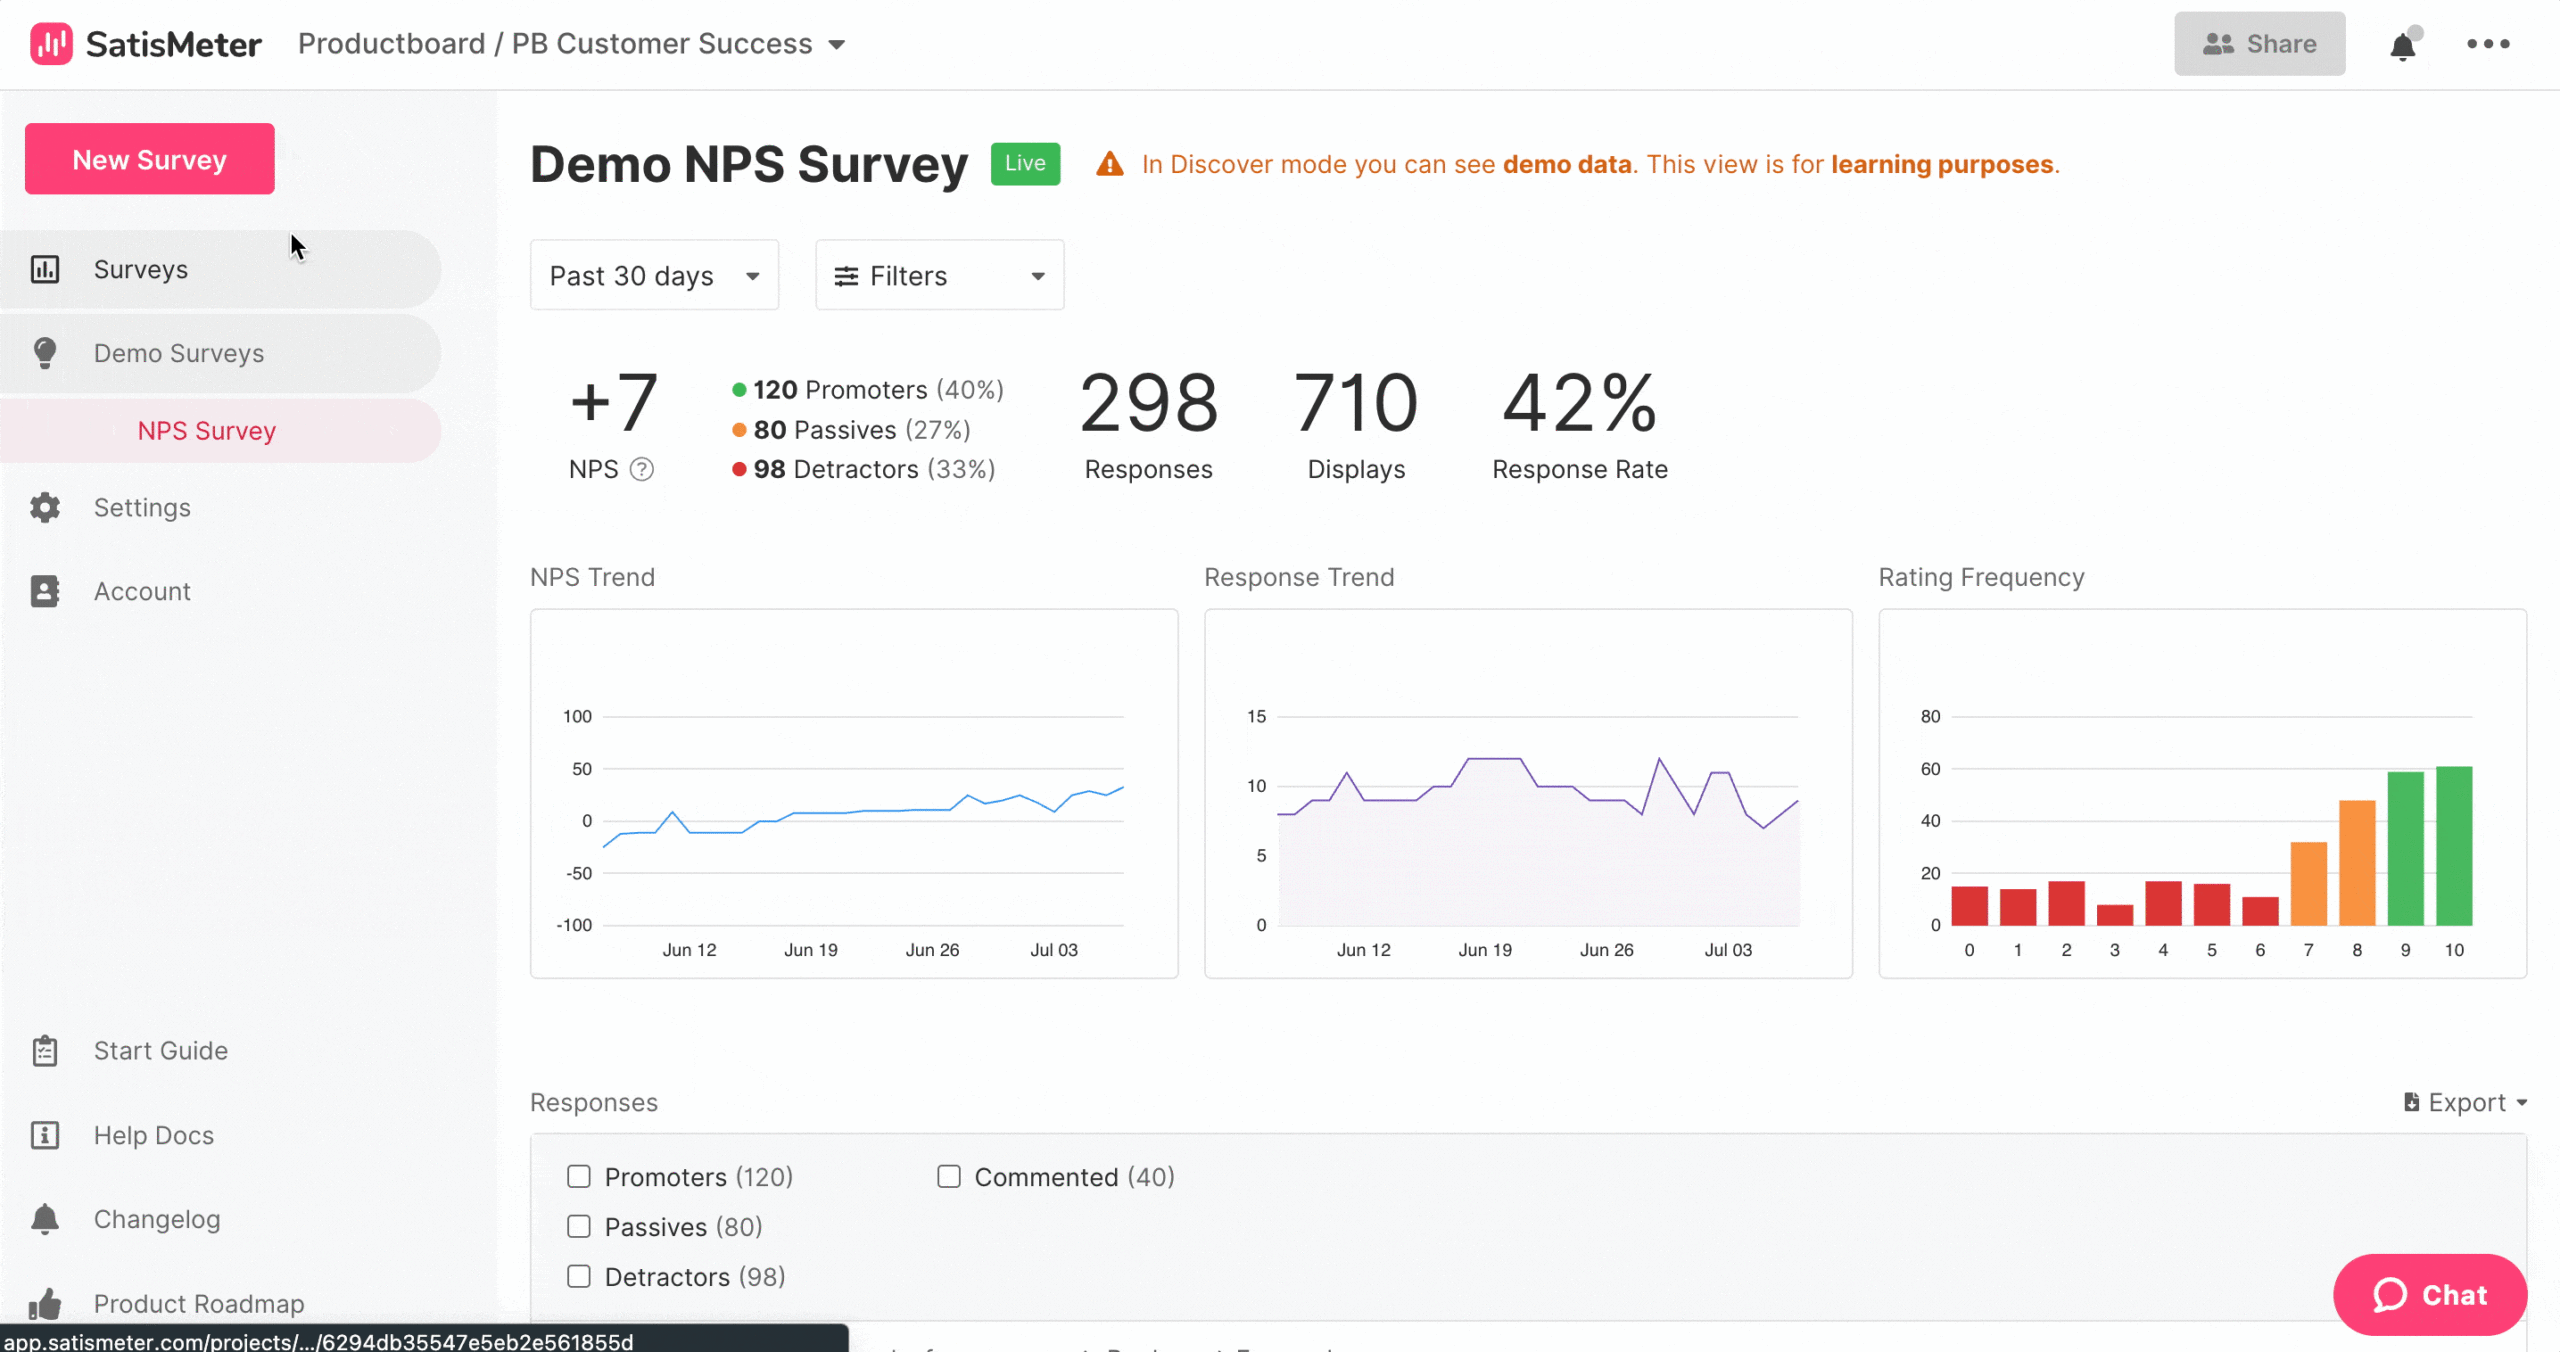Select NPS Survey in the sidebar

point(206,430)
